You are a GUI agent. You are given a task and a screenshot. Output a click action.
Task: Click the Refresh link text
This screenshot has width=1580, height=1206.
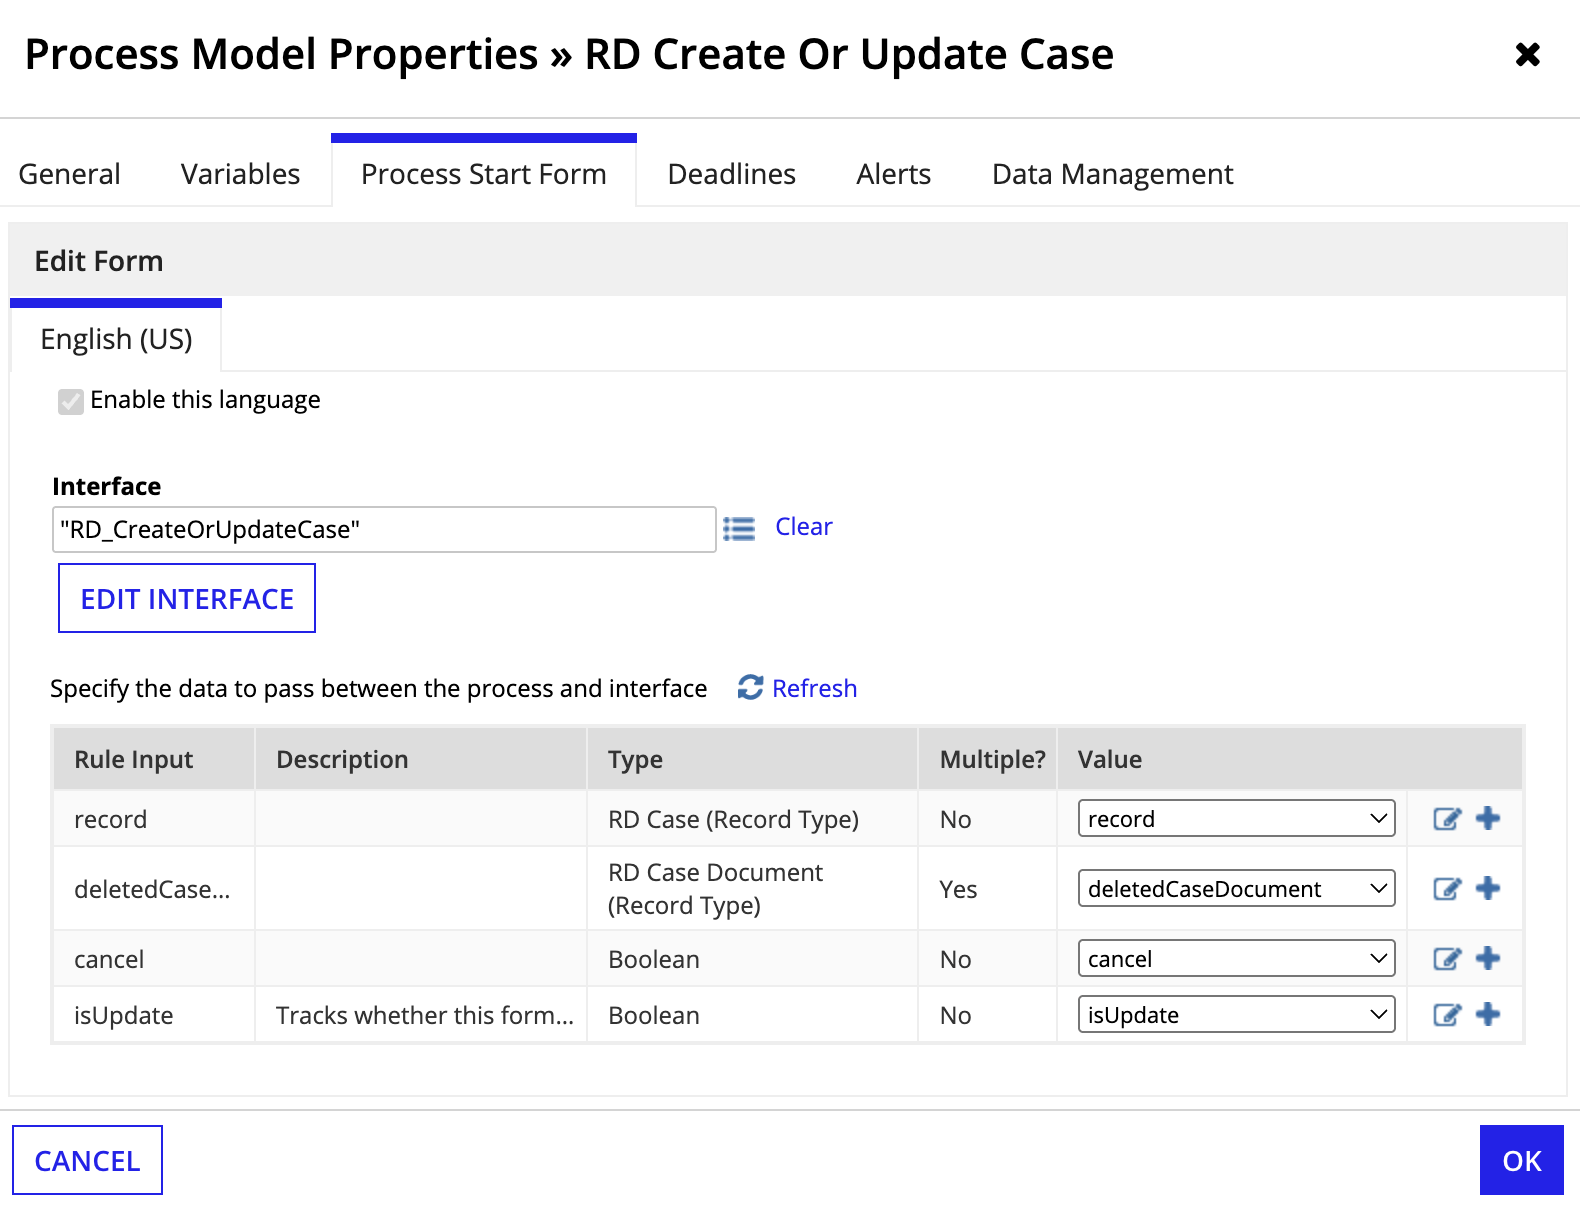815,689
